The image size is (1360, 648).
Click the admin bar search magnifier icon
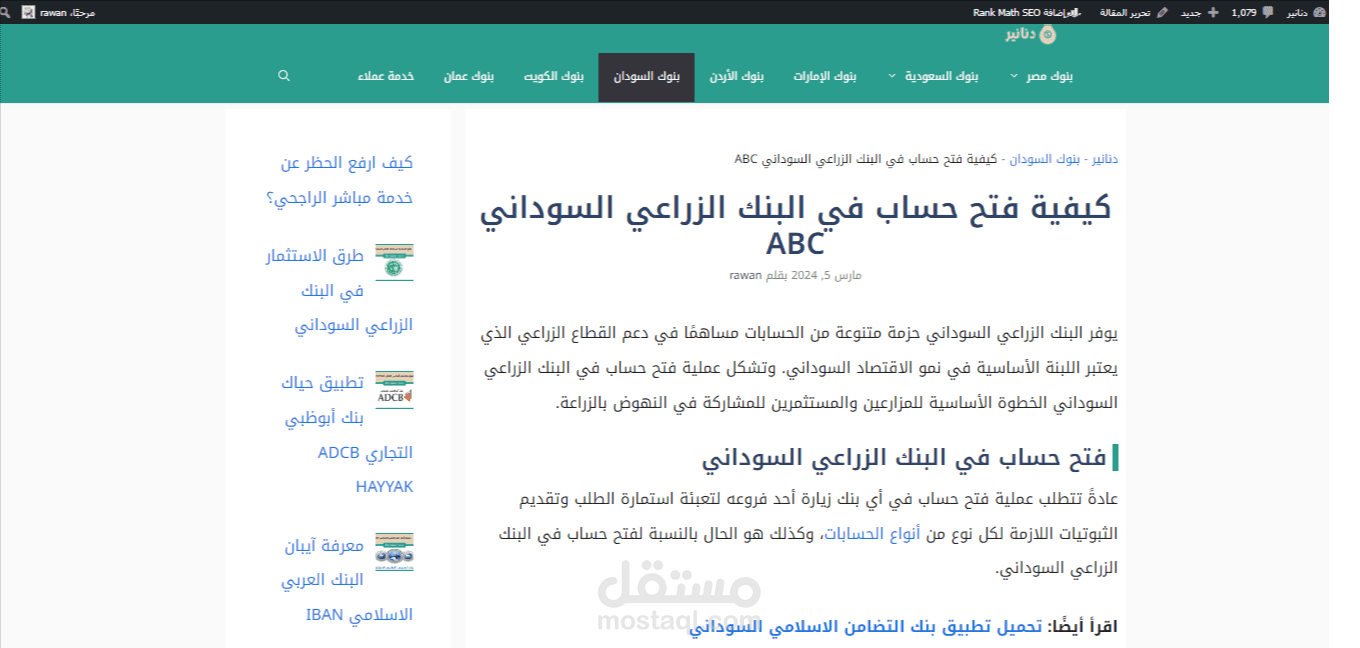point(7,12)
